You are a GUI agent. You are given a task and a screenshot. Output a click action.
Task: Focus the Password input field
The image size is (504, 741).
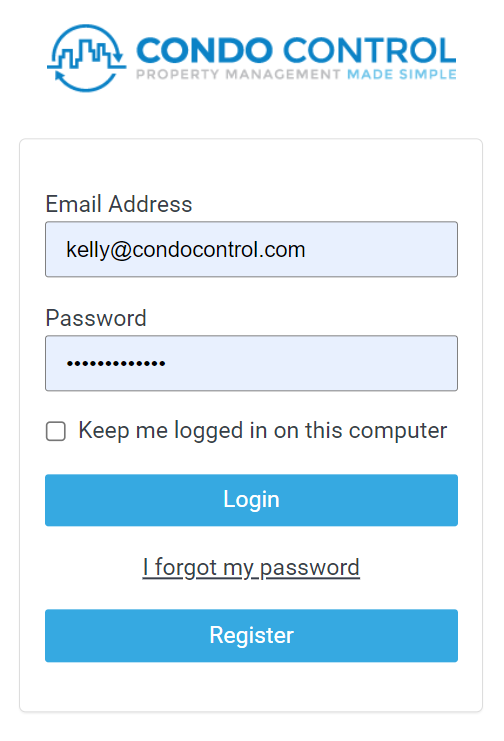(252, 363)
